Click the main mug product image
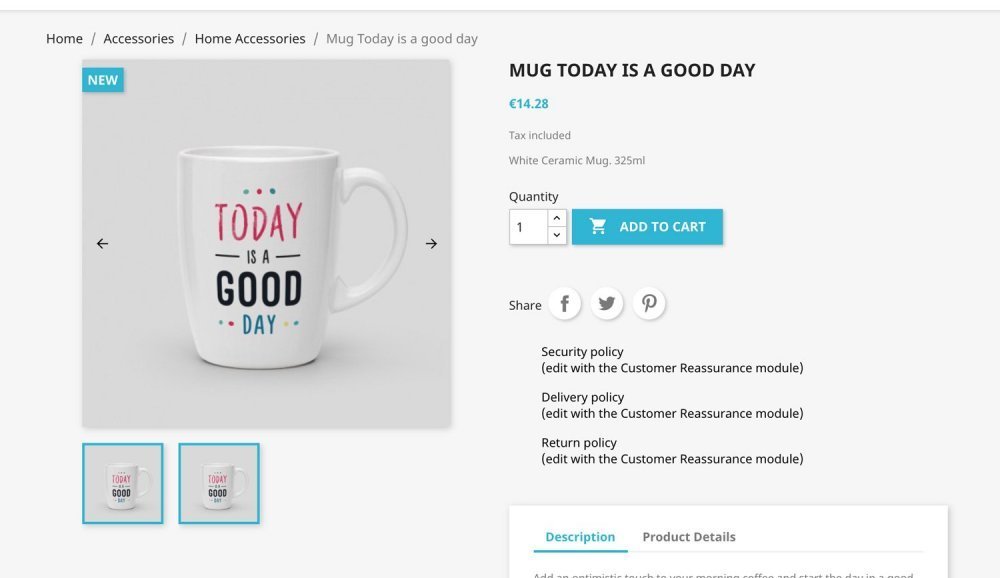 coord(266,260)
